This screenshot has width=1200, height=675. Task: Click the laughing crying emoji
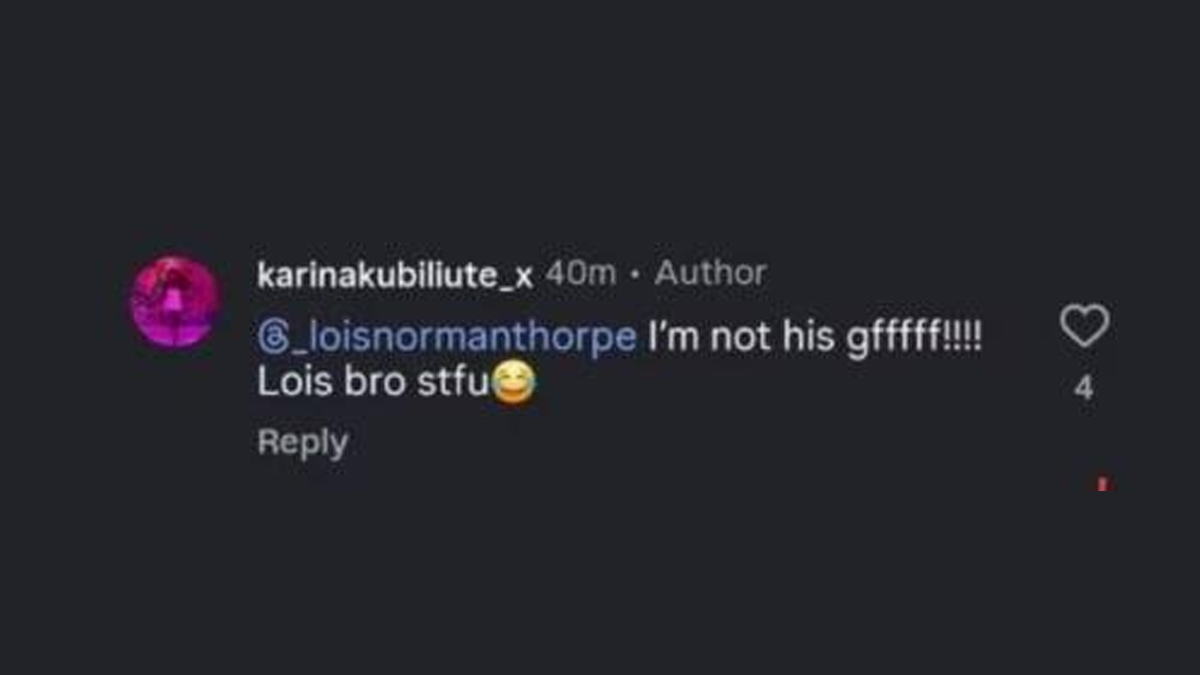(513, 385)
